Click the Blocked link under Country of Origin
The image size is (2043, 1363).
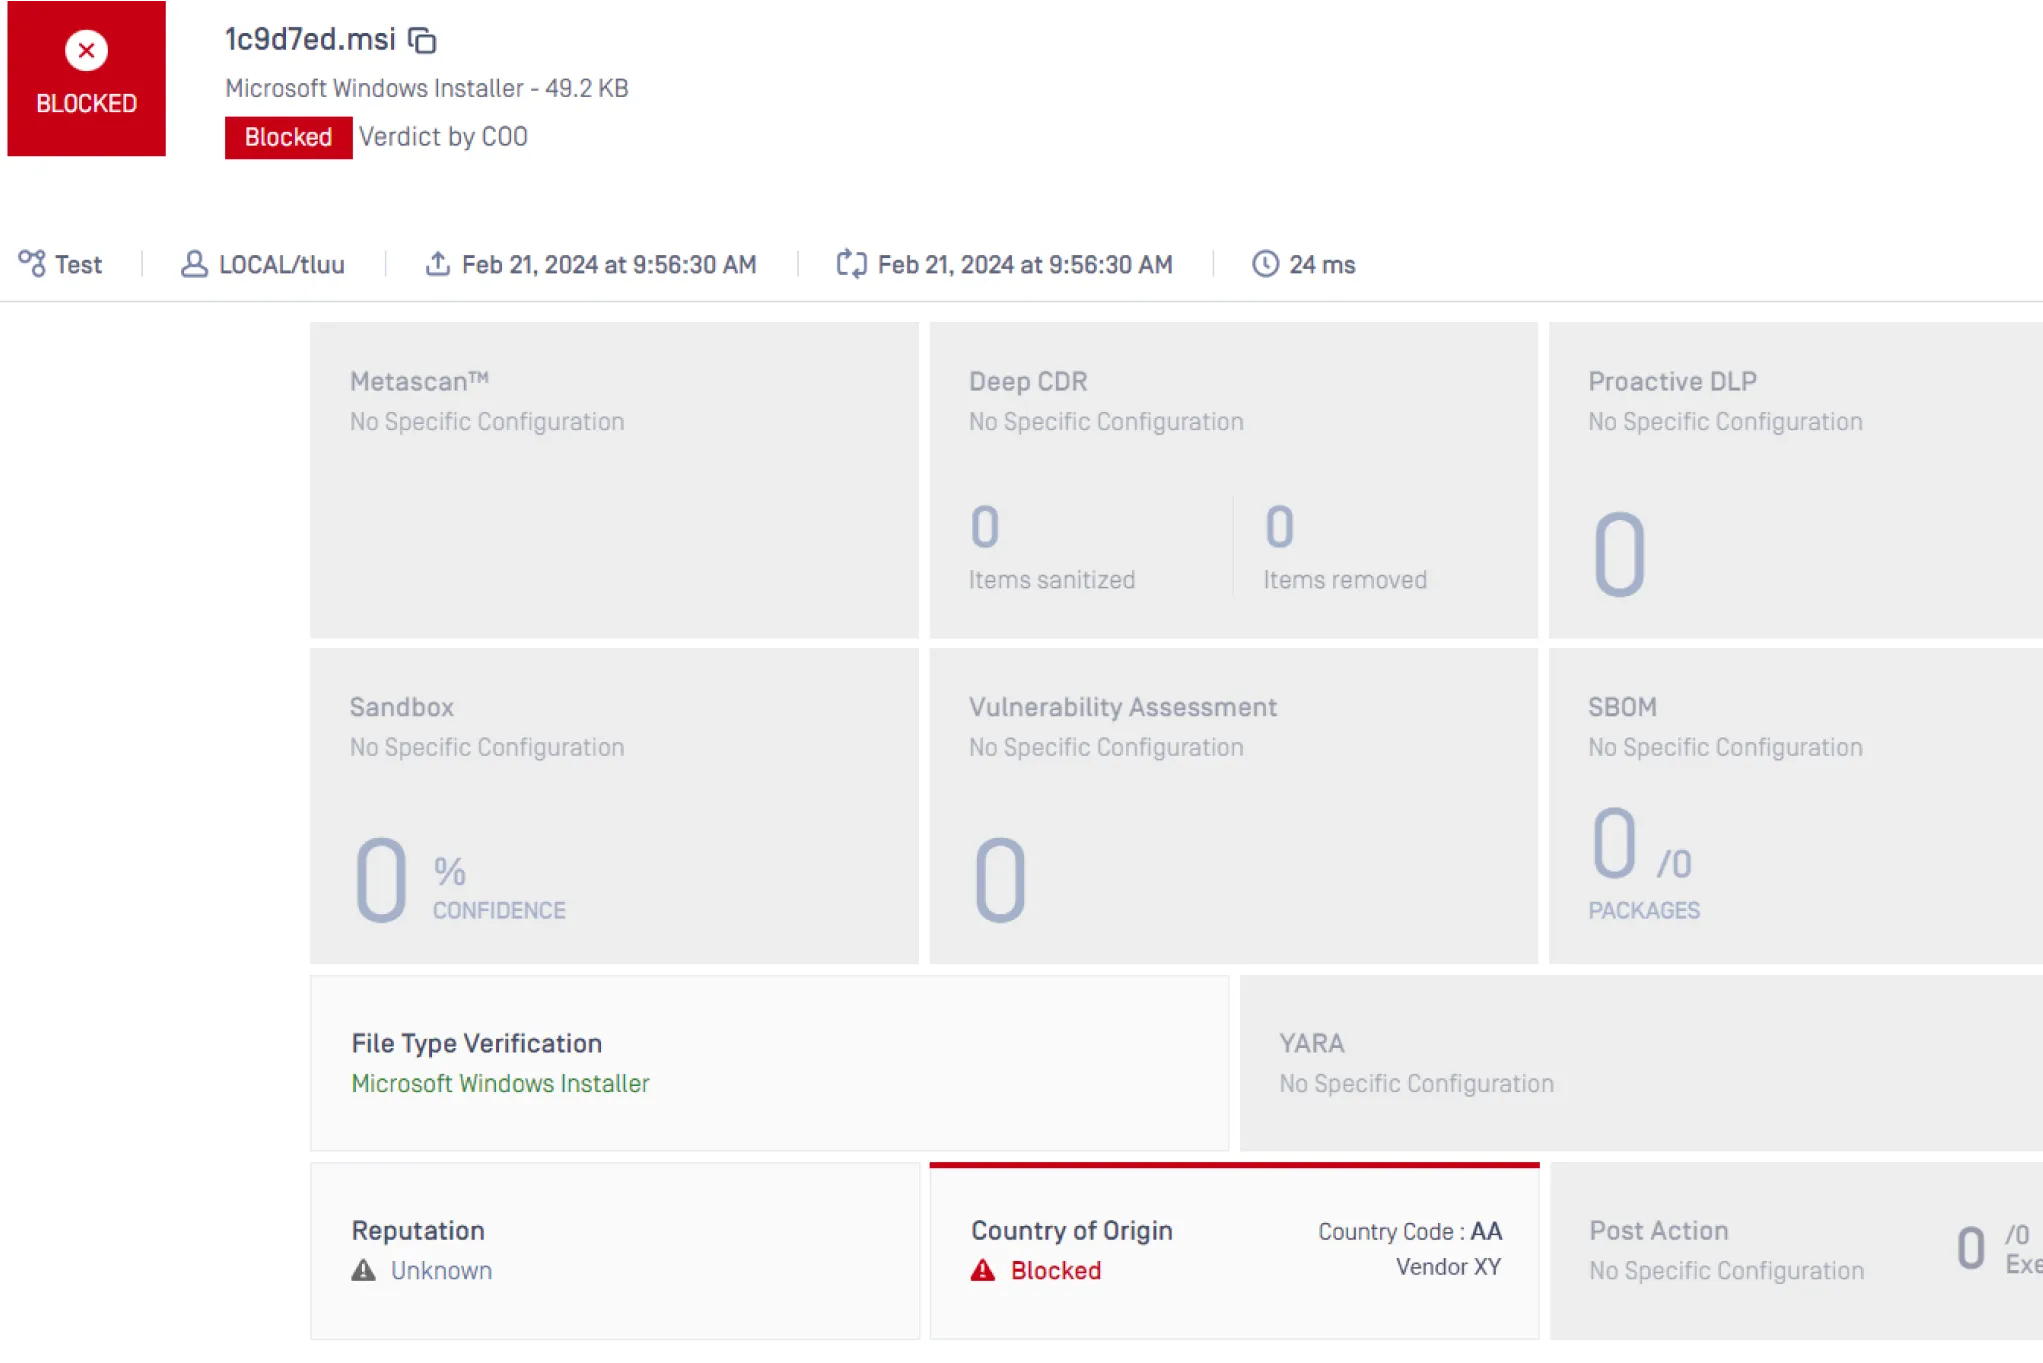(x=1055, y=1271)
